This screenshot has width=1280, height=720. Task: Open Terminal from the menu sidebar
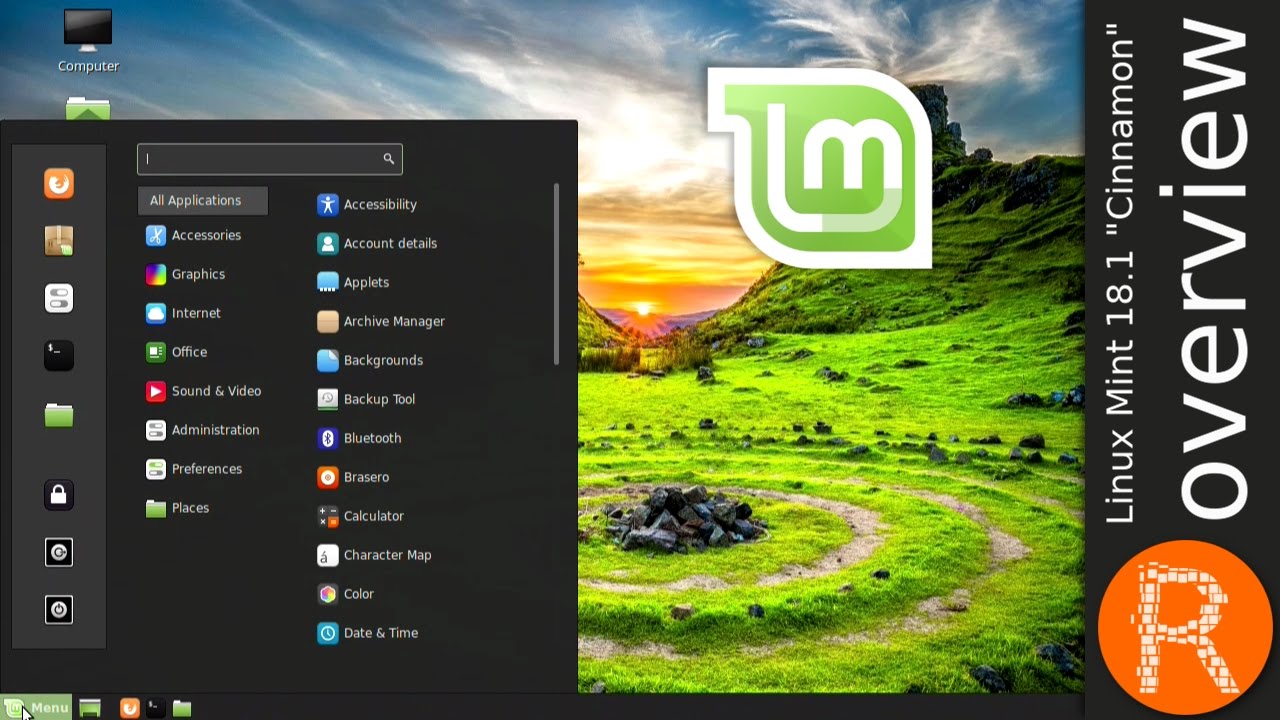tap(58, 355)
